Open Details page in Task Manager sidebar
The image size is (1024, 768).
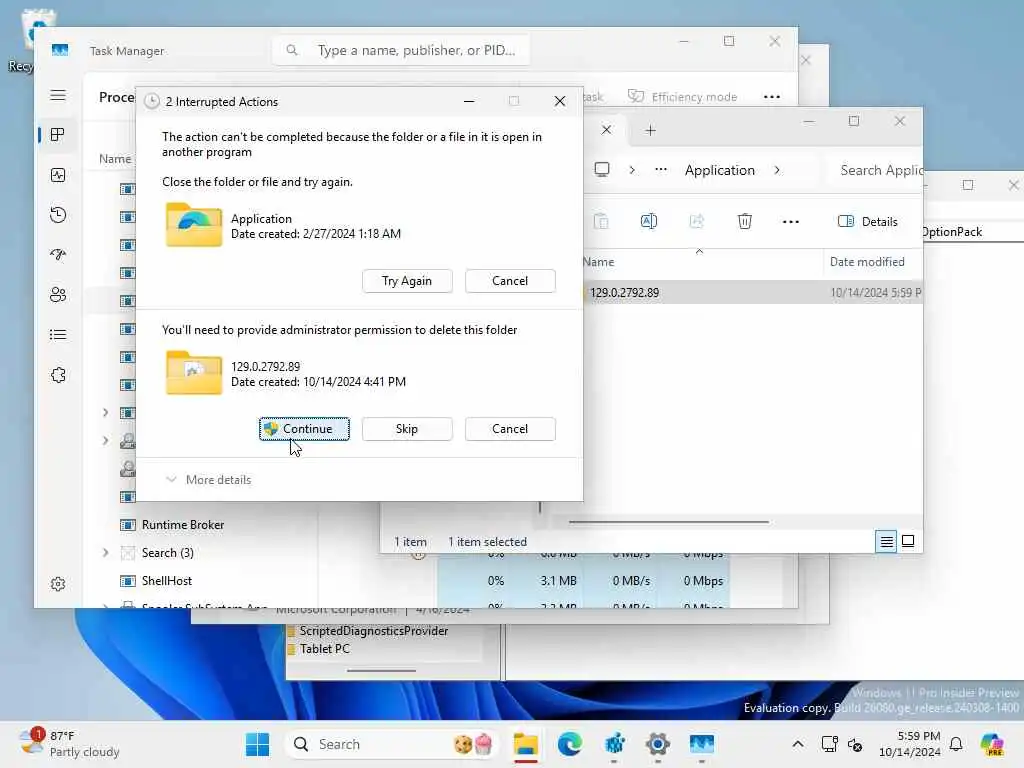tap(58, 335)
